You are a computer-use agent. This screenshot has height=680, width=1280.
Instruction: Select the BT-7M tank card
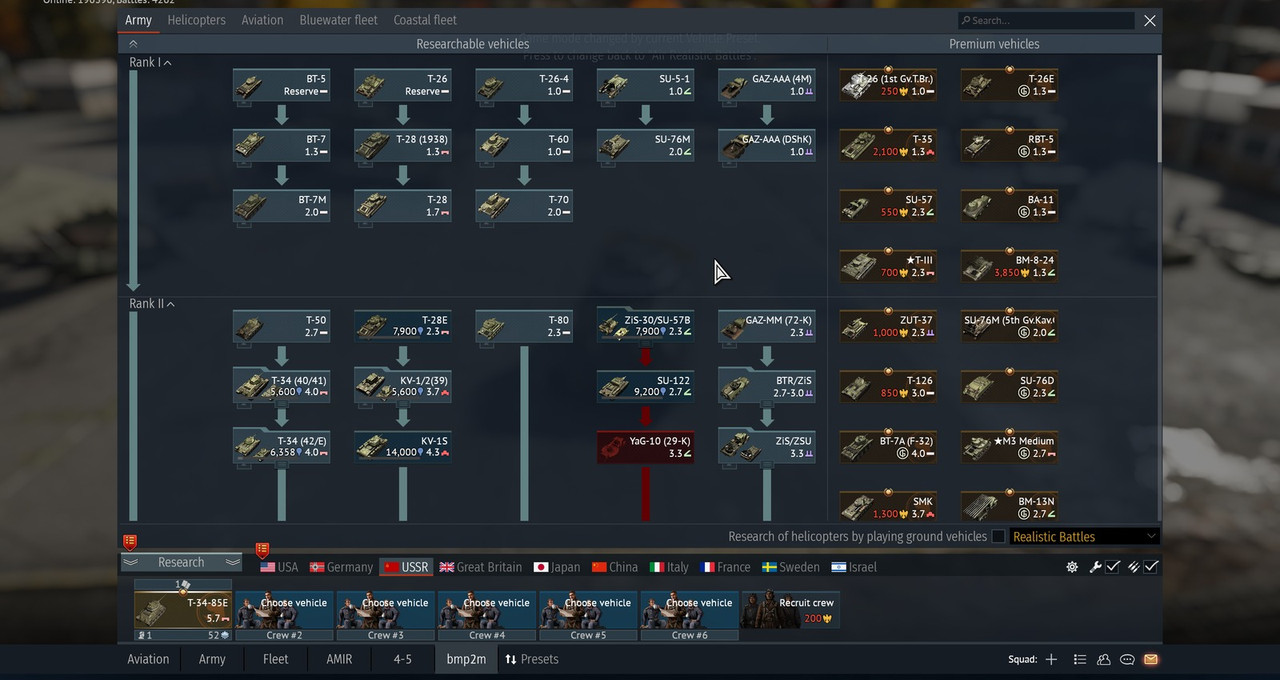click(x=281, y=206)
